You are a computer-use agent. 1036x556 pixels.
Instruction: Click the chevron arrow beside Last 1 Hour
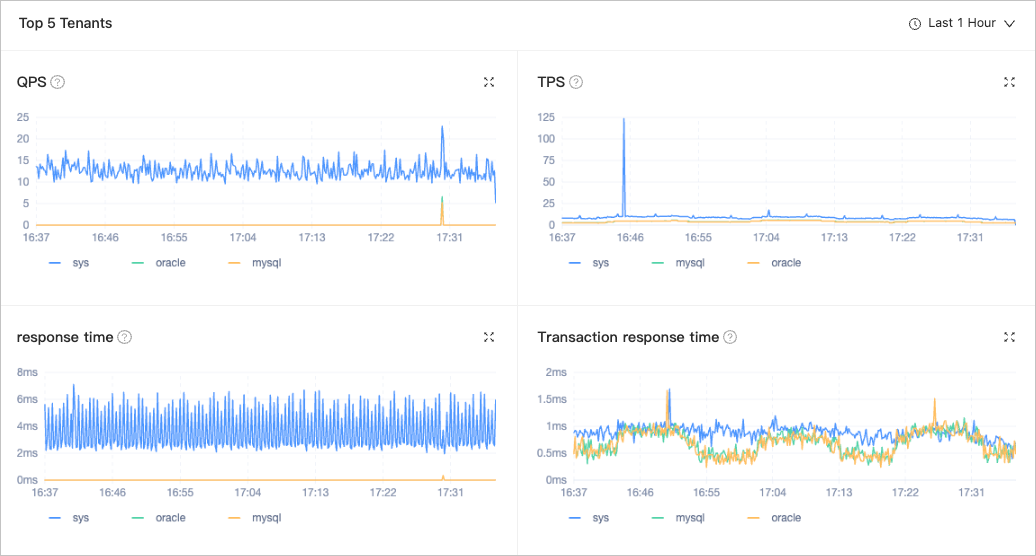pos(1009,24)
